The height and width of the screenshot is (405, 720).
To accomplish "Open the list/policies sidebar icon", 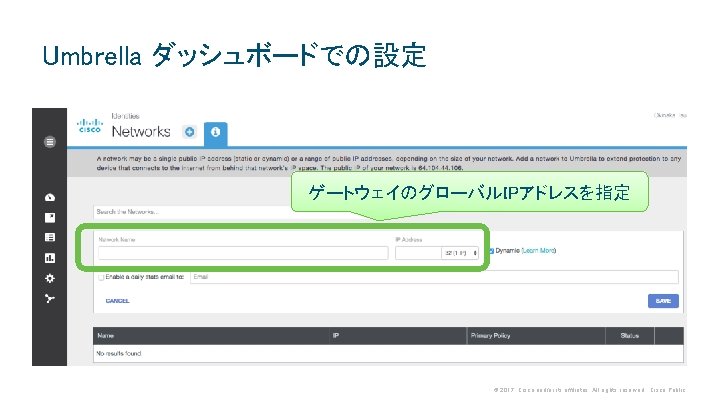I will tap(50, 237).
